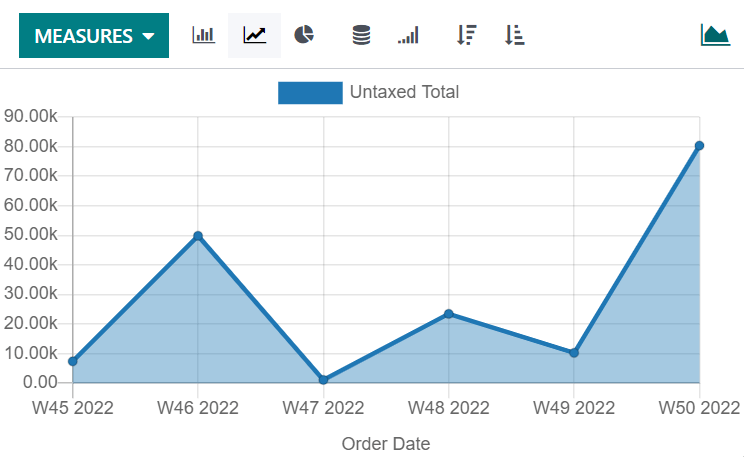Click the Order Date axis title
Viewport: 744px width, 457px height.
[386, 443]
